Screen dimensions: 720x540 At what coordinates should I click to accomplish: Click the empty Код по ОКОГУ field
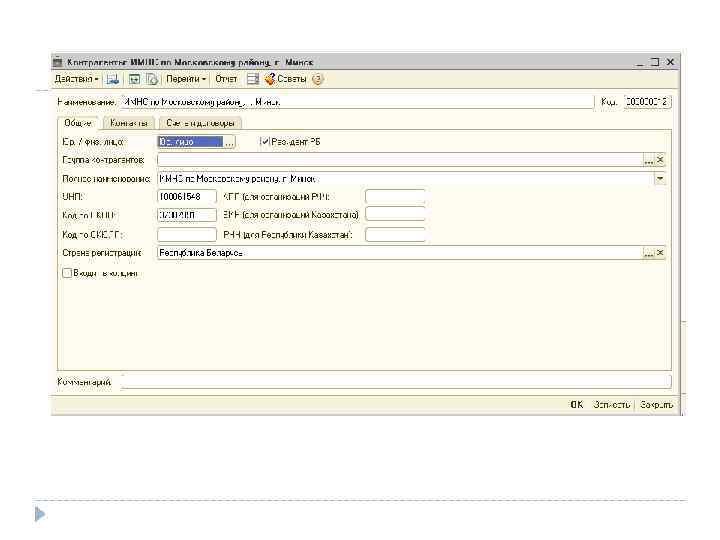click(x=186, y=235)
